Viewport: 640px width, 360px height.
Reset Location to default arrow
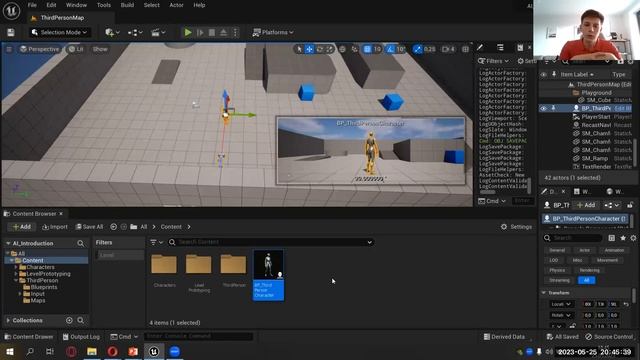[x=626, y=304]
